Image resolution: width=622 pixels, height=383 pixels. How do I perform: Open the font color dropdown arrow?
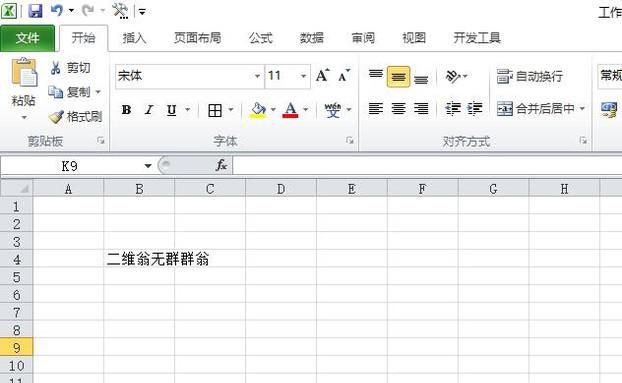click(x=306, y=109)
